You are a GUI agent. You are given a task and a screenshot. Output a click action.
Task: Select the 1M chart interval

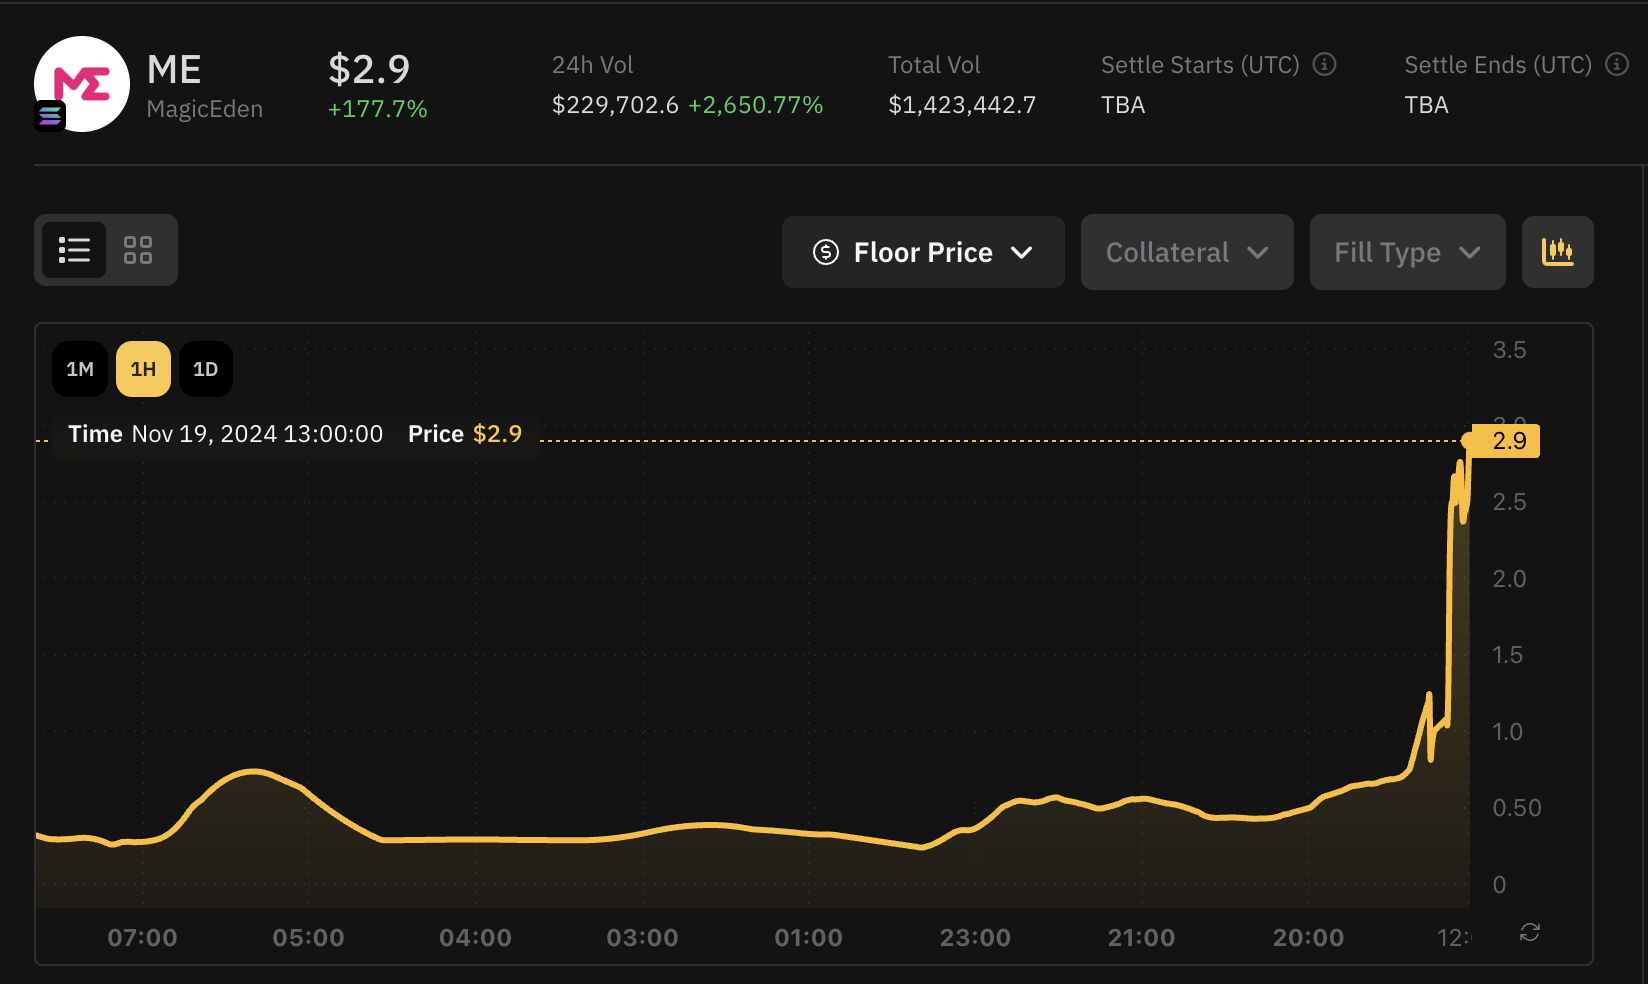click(79, 368)
